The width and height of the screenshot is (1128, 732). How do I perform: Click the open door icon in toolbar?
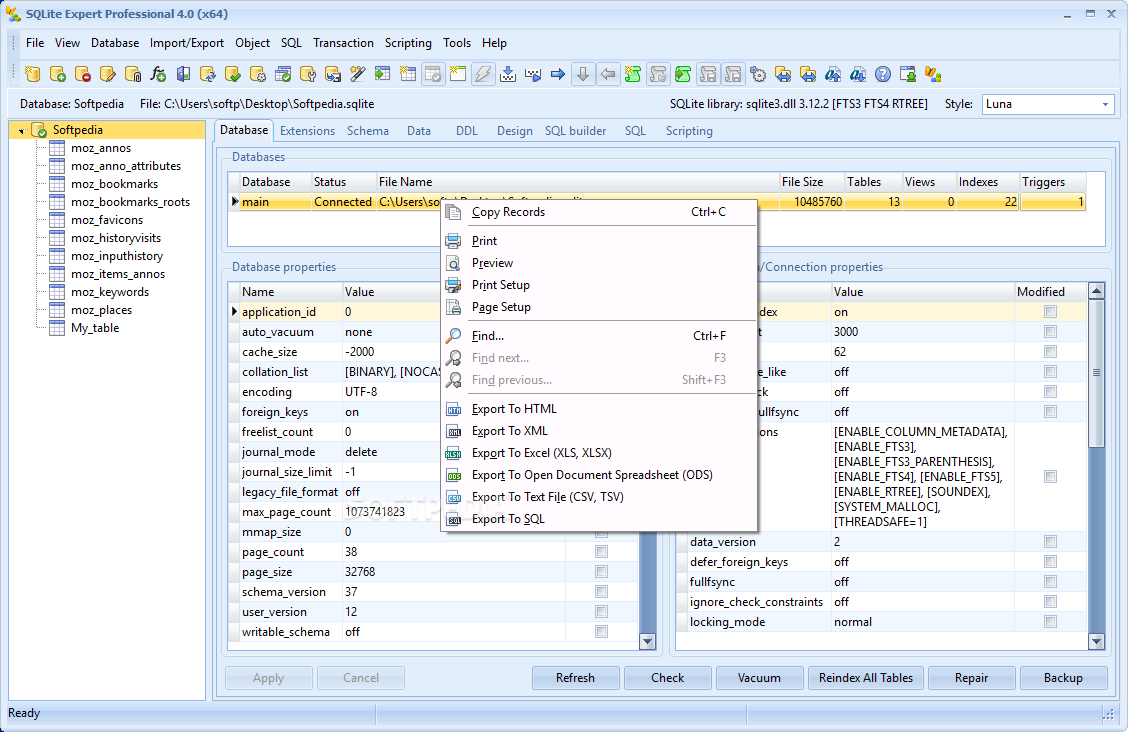(x=183, y=74)
